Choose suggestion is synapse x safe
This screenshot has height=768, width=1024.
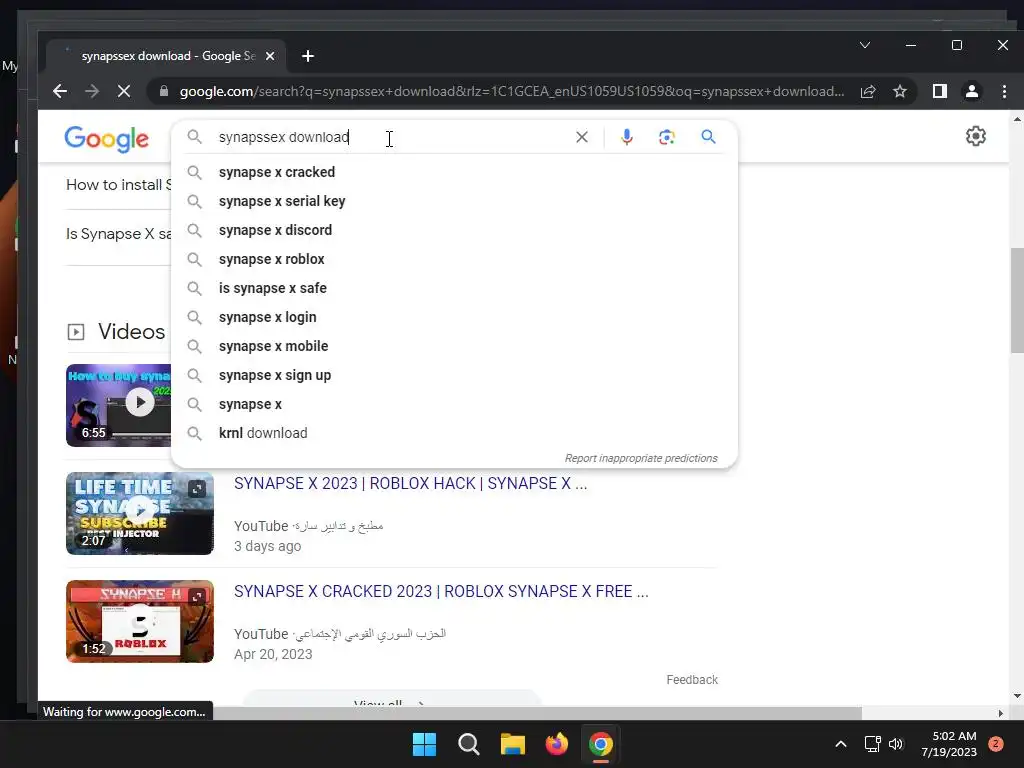pos(455,288)
